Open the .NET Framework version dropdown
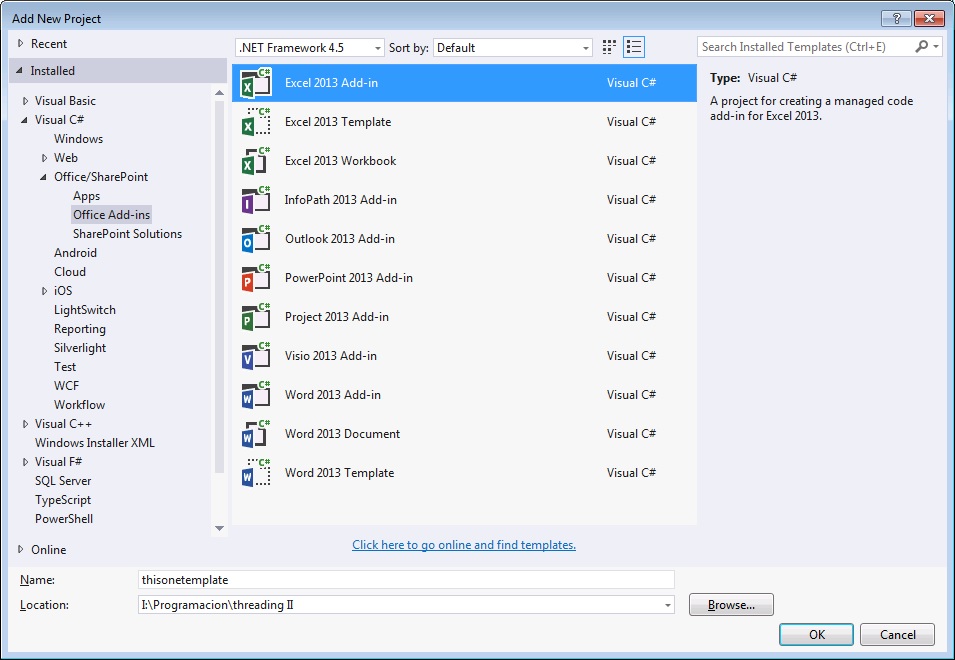Image resolution: width=955 pixels, height=660 pixels. 309,47
